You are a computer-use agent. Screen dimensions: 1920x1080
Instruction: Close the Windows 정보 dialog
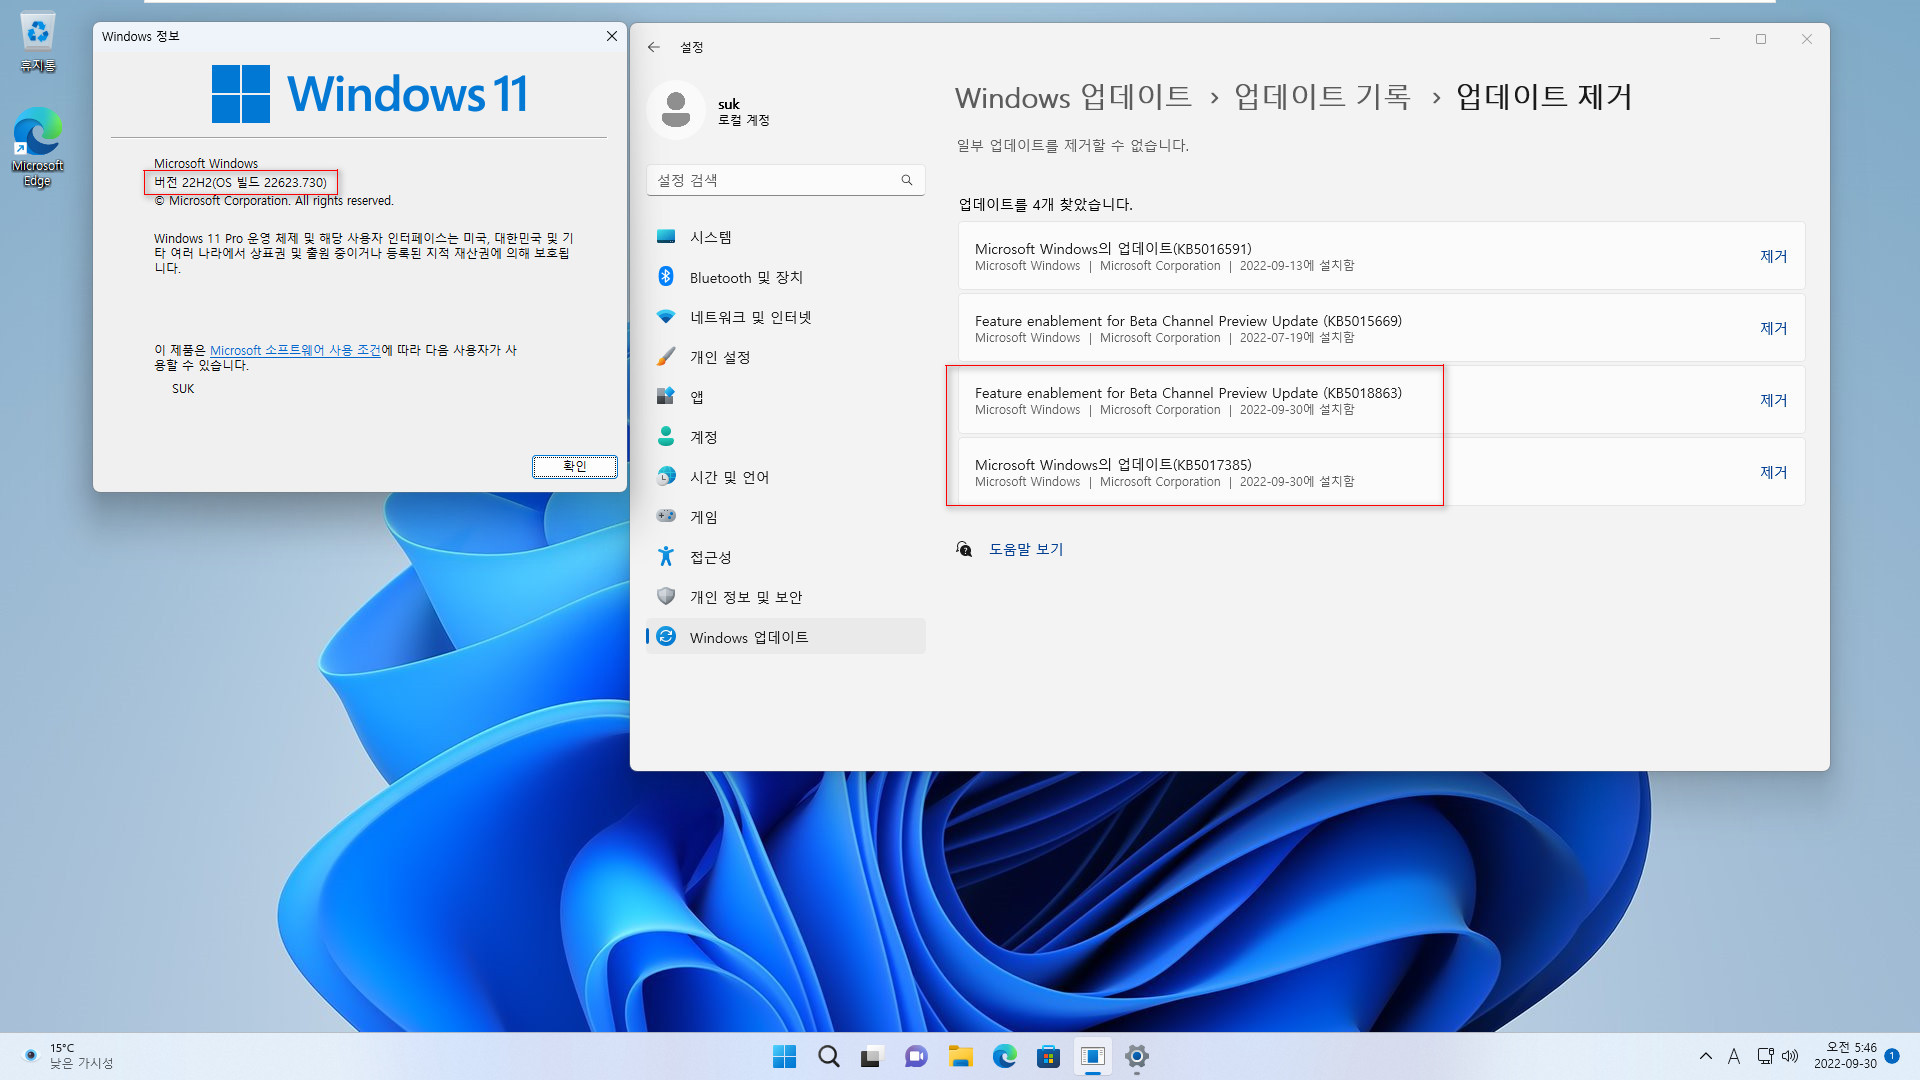tap(611, 36)
